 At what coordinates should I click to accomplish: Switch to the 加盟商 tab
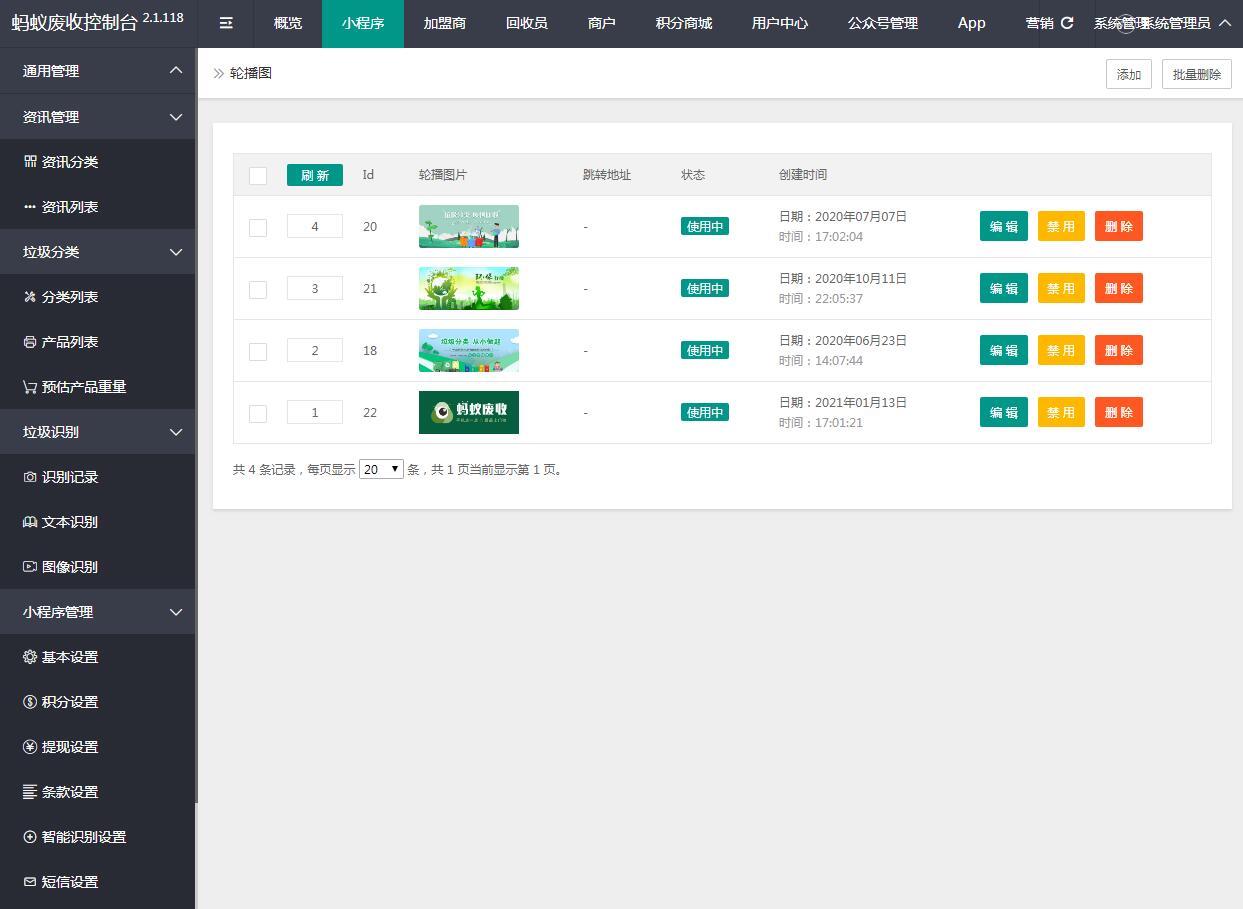444,23
